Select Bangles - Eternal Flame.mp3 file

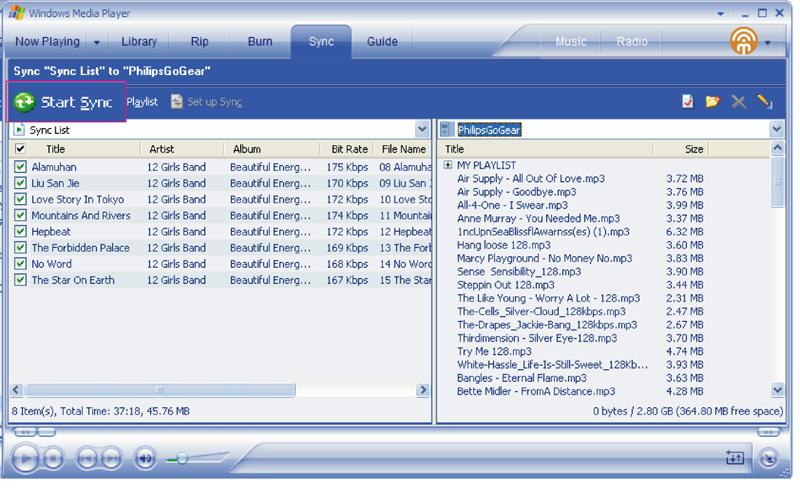click(521, 378)
